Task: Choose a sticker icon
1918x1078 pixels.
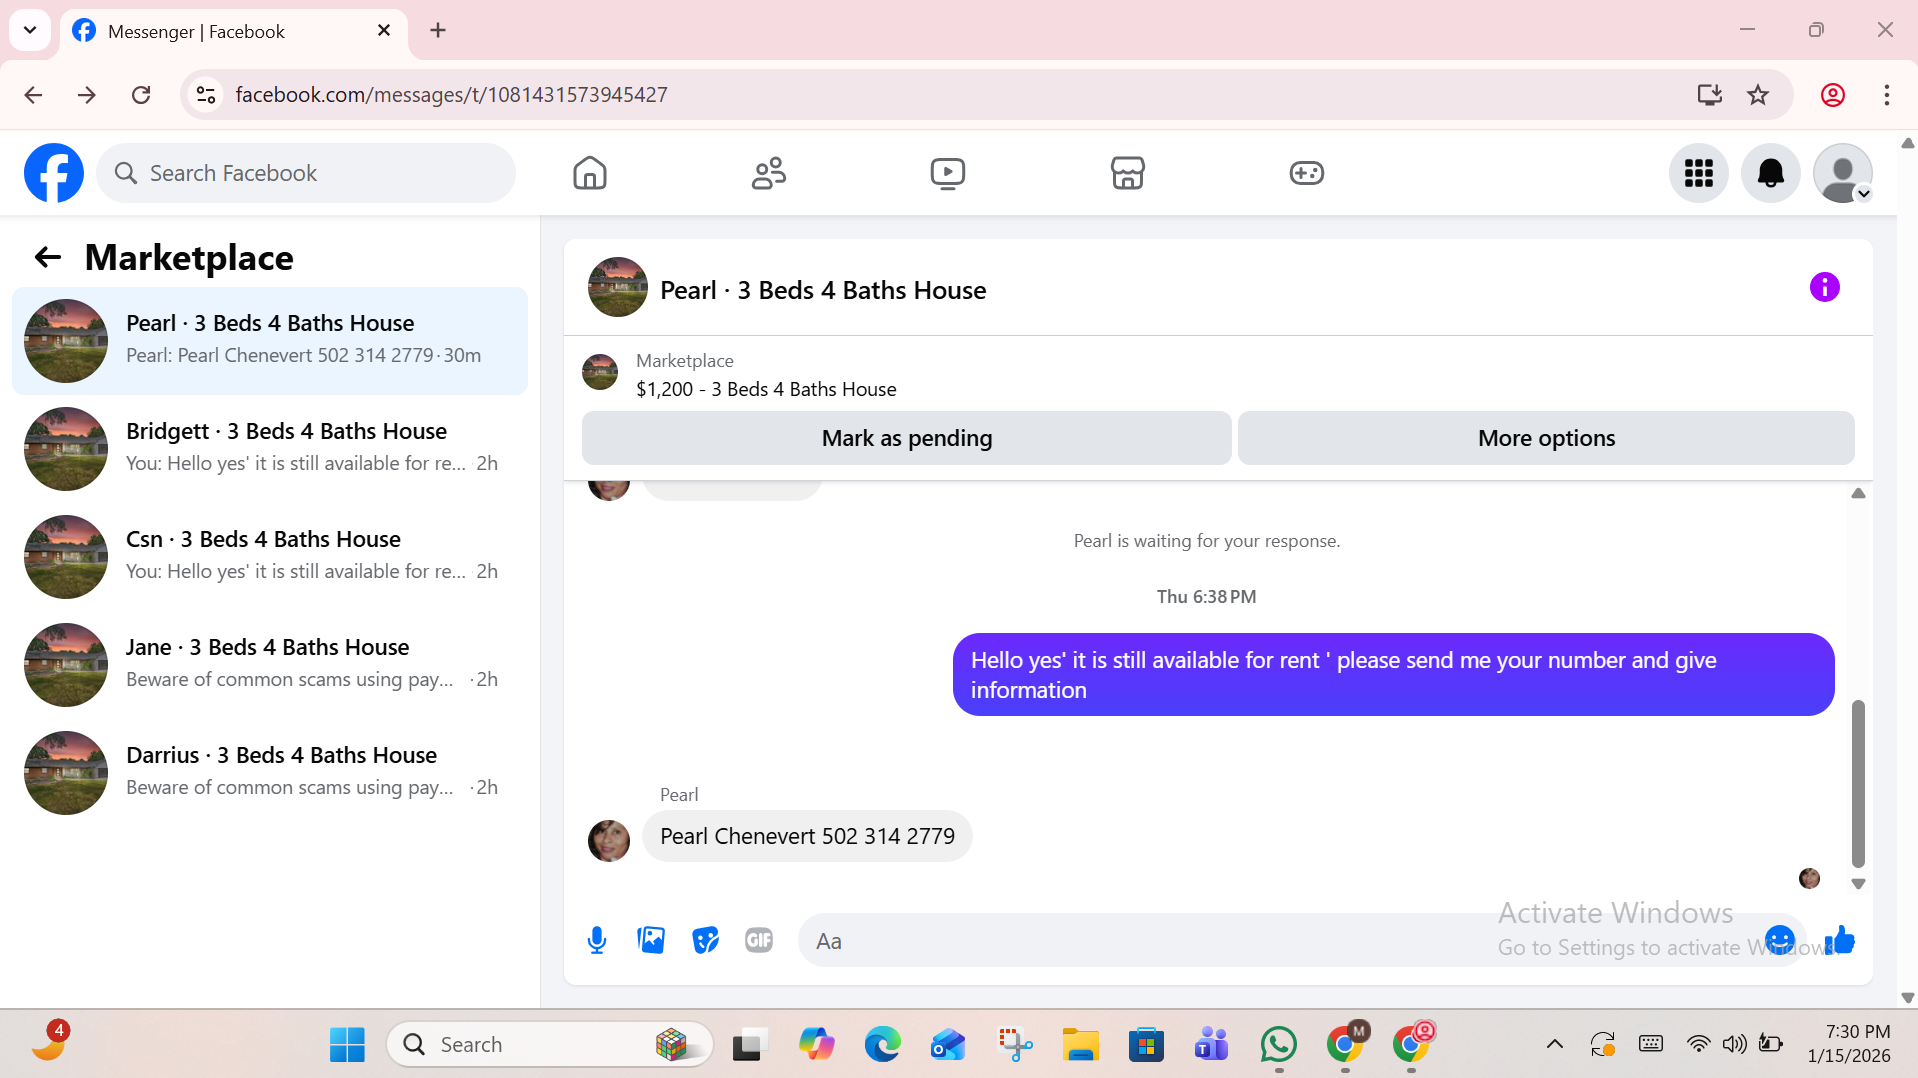Action: pyautogui.click(x=705, y=940)
